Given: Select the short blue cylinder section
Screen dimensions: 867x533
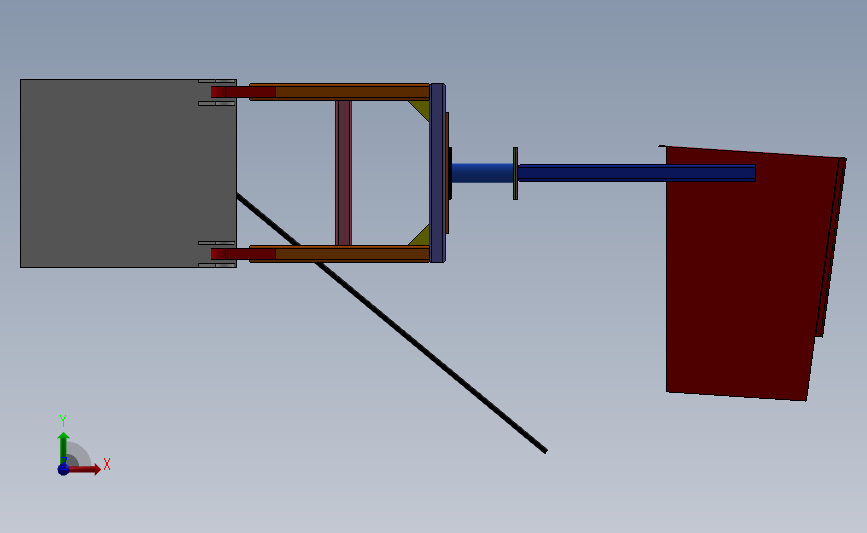Looking at the screenshot, I should 482,173.
